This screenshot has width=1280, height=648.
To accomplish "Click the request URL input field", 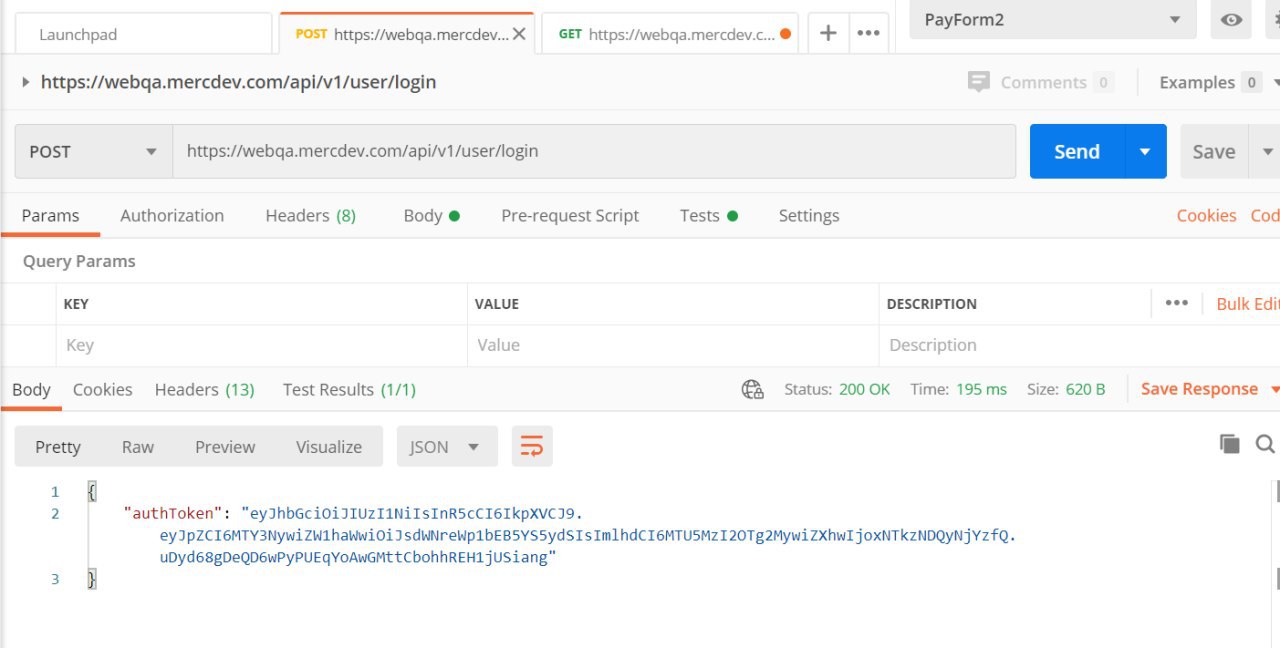I will pyautogui.click(x=594, y=151).
